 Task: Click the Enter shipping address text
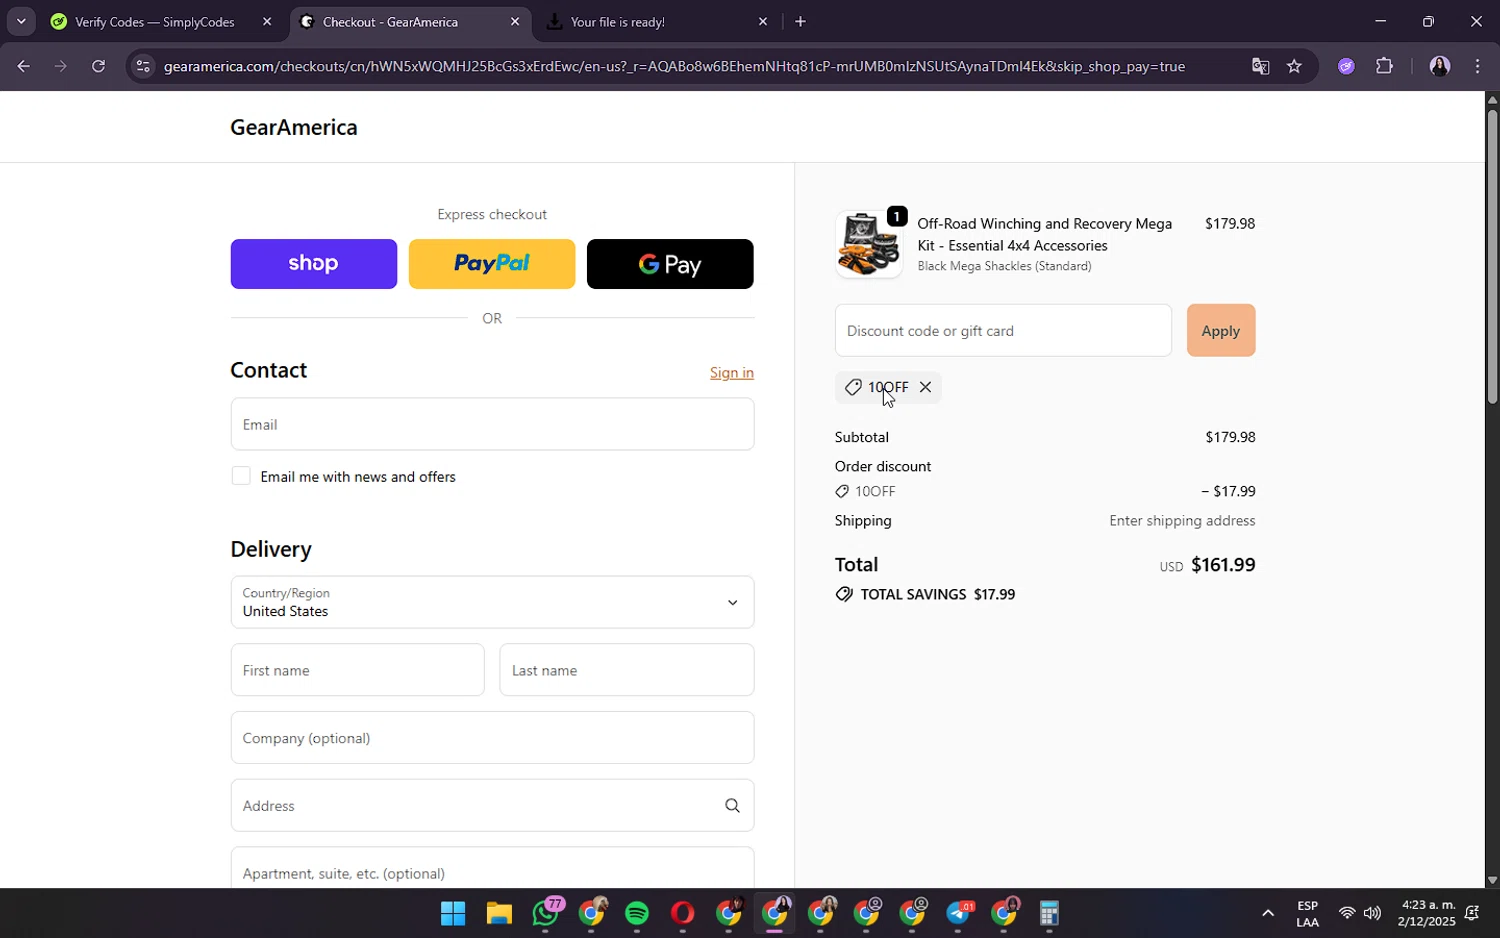pyautogui.click(x=1181, y=520)
